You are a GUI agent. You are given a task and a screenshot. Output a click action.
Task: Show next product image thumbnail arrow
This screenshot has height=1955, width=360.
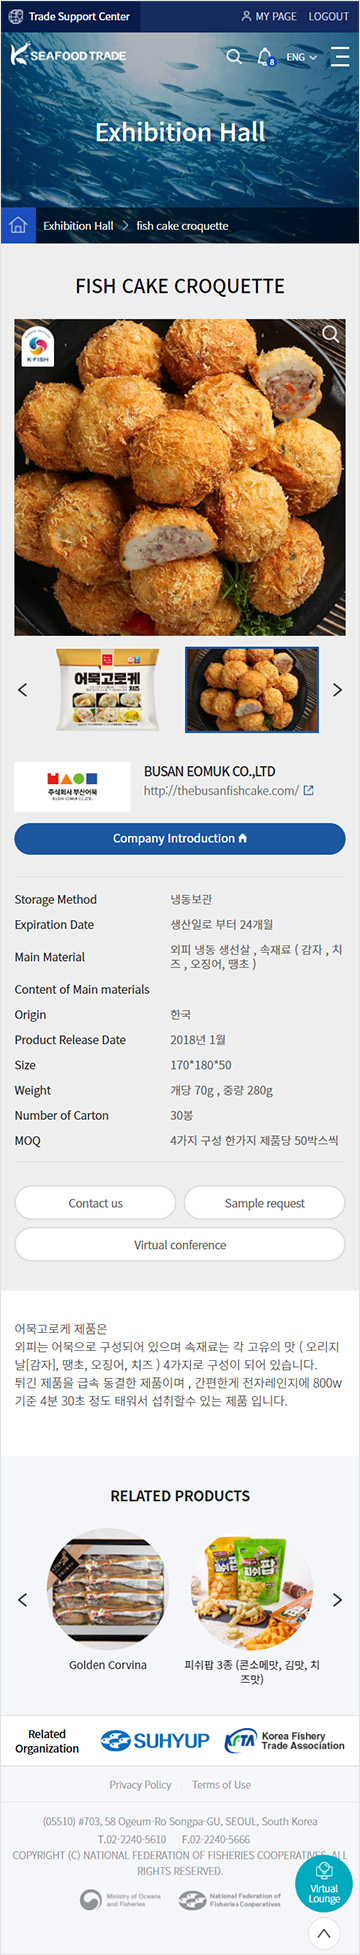click(337, 690)
